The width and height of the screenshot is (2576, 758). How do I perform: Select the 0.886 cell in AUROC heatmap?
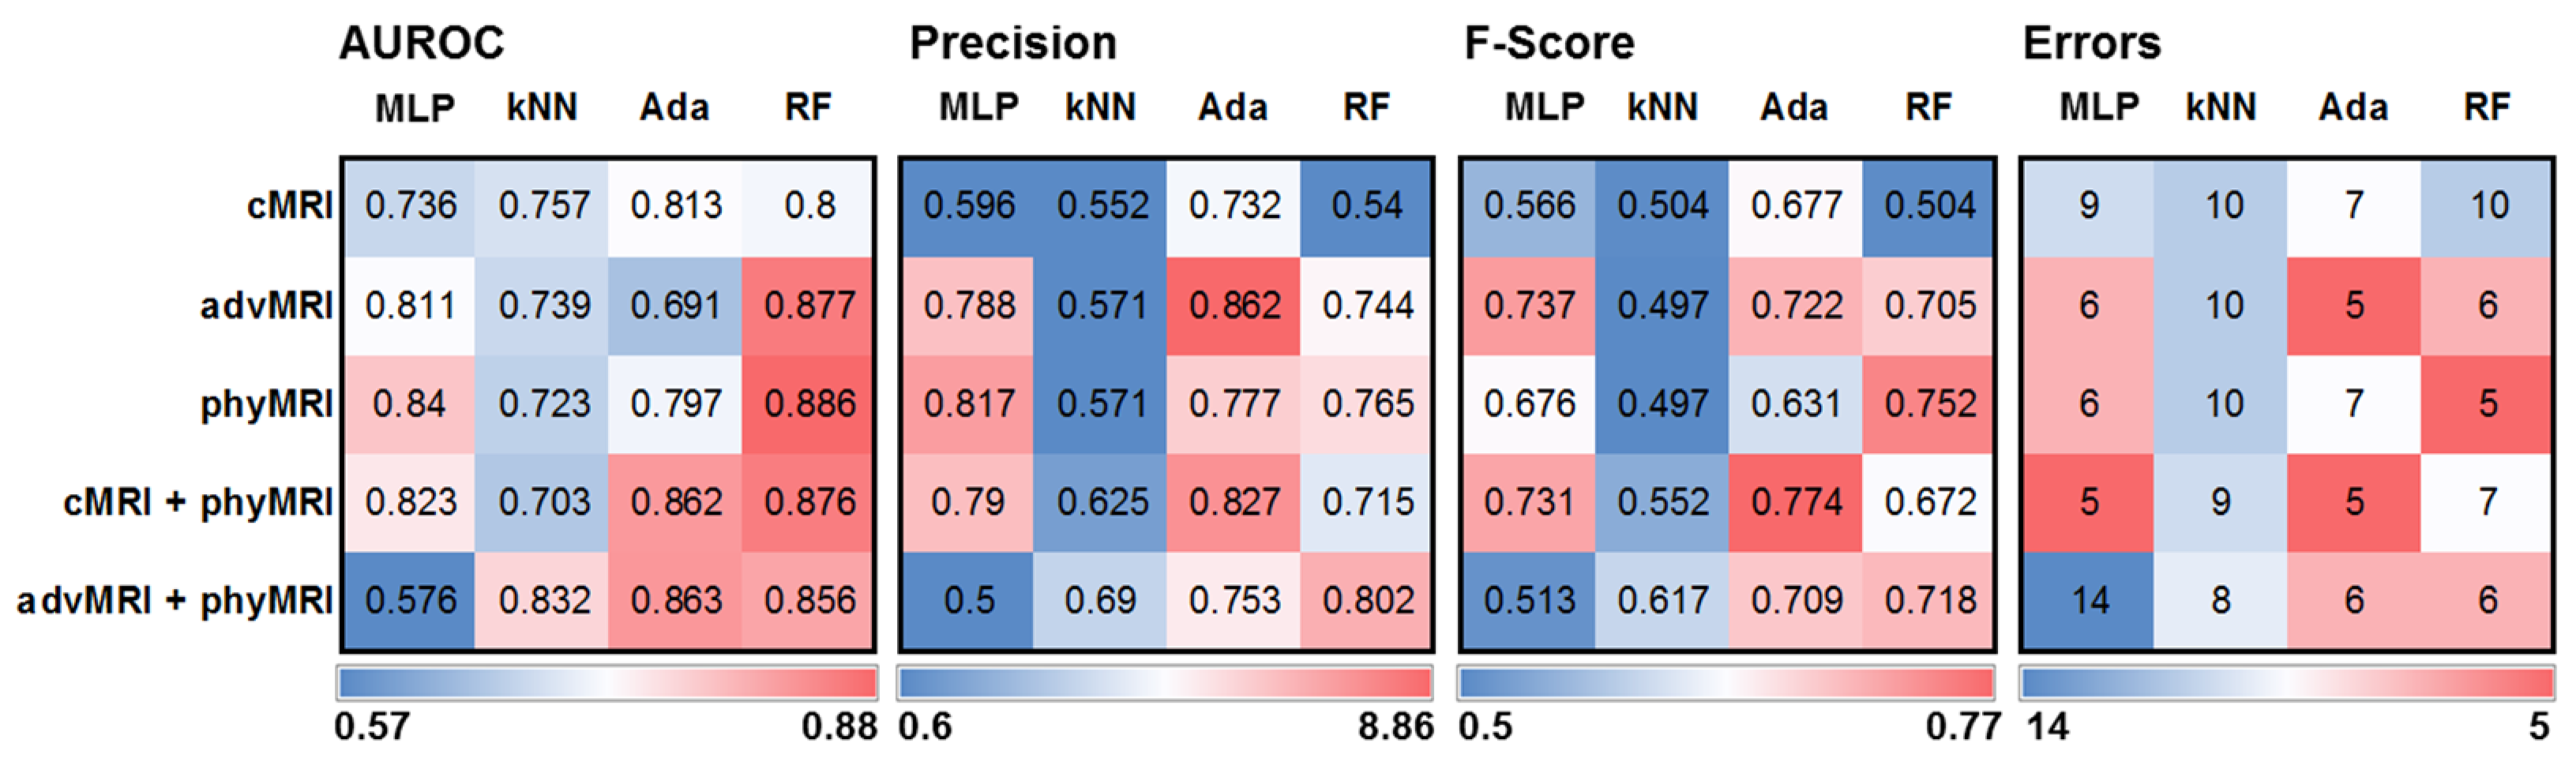pyautogui.click(x=809, y=404)
